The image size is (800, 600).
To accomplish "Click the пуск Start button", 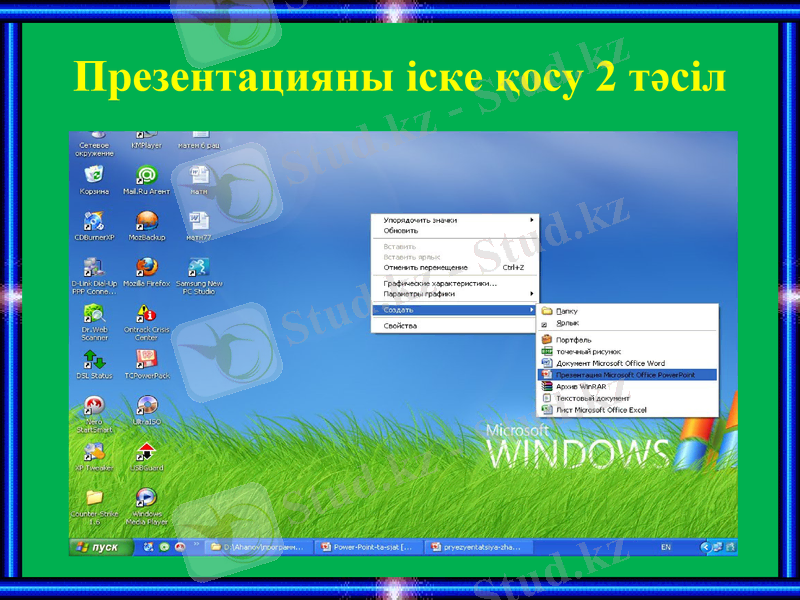I will coord(99,547).
